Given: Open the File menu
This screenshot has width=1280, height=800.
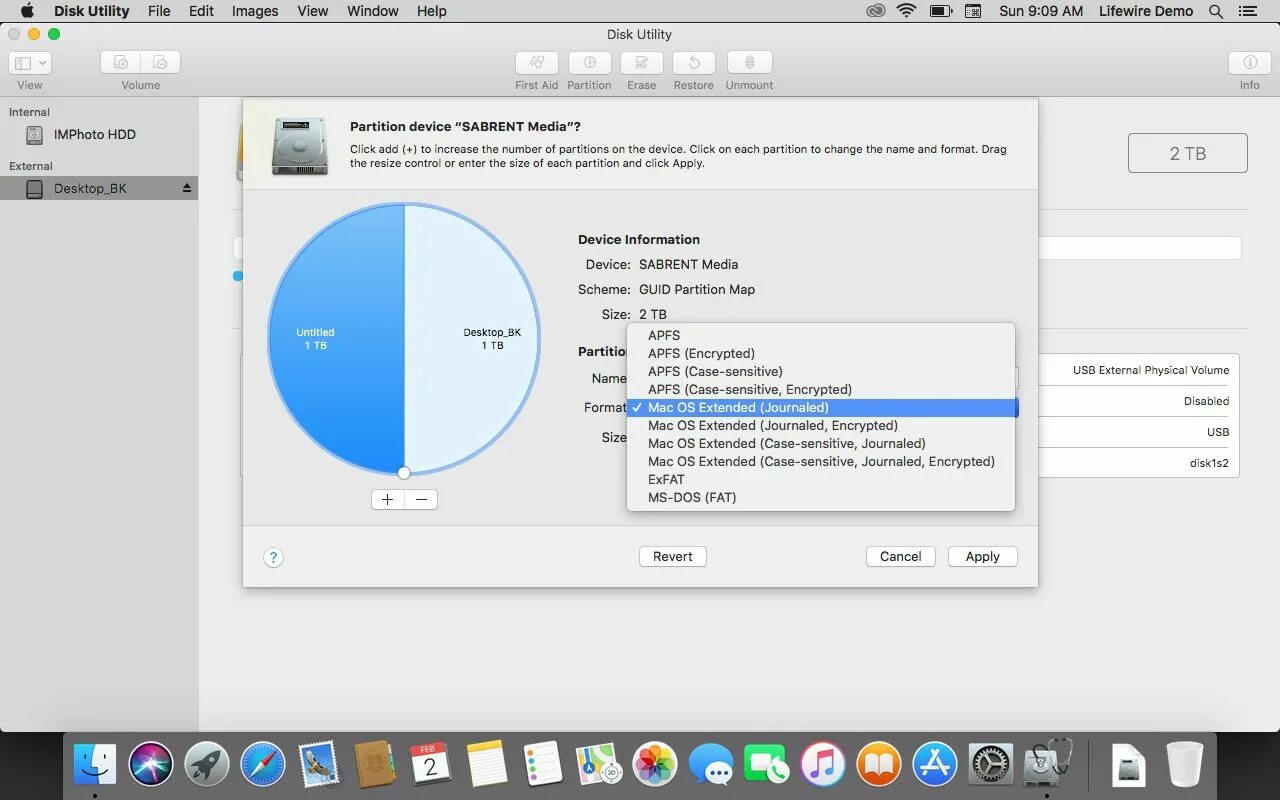Looking at the screenshot, I should pos(159,11).
